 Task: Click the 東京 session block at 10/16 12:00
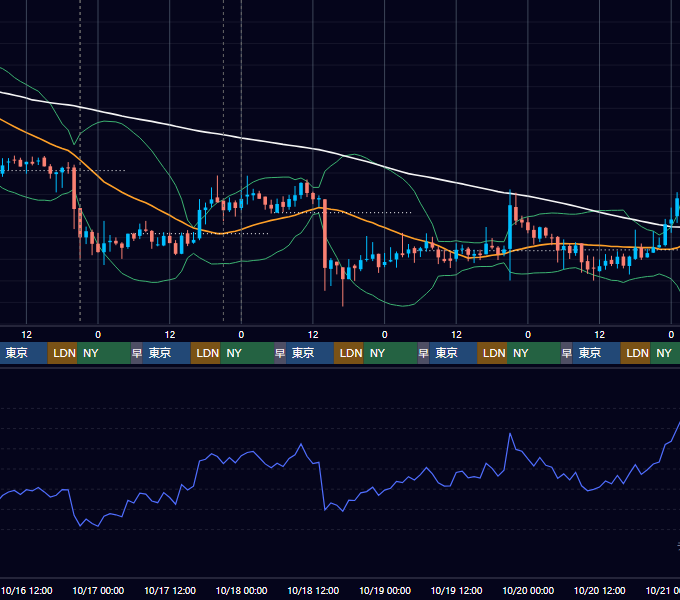pos(23,353)
